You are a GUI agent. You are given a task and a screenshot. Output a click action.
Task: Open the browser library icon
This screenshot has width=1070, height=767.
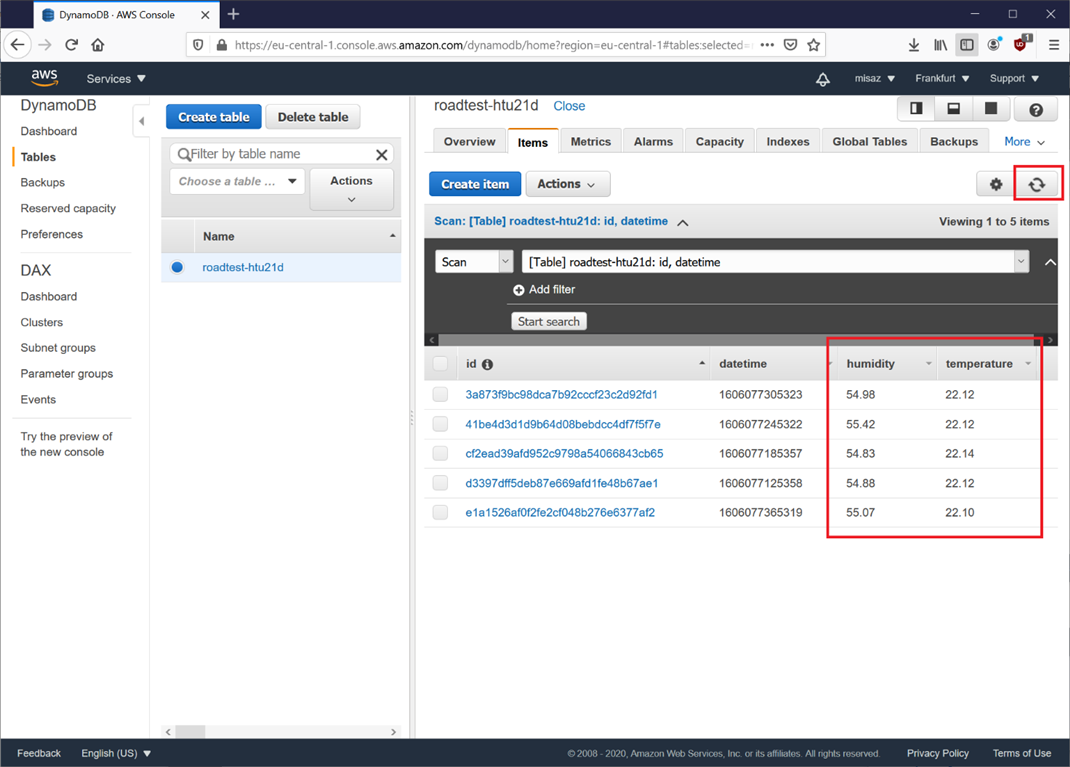point(940,45)
